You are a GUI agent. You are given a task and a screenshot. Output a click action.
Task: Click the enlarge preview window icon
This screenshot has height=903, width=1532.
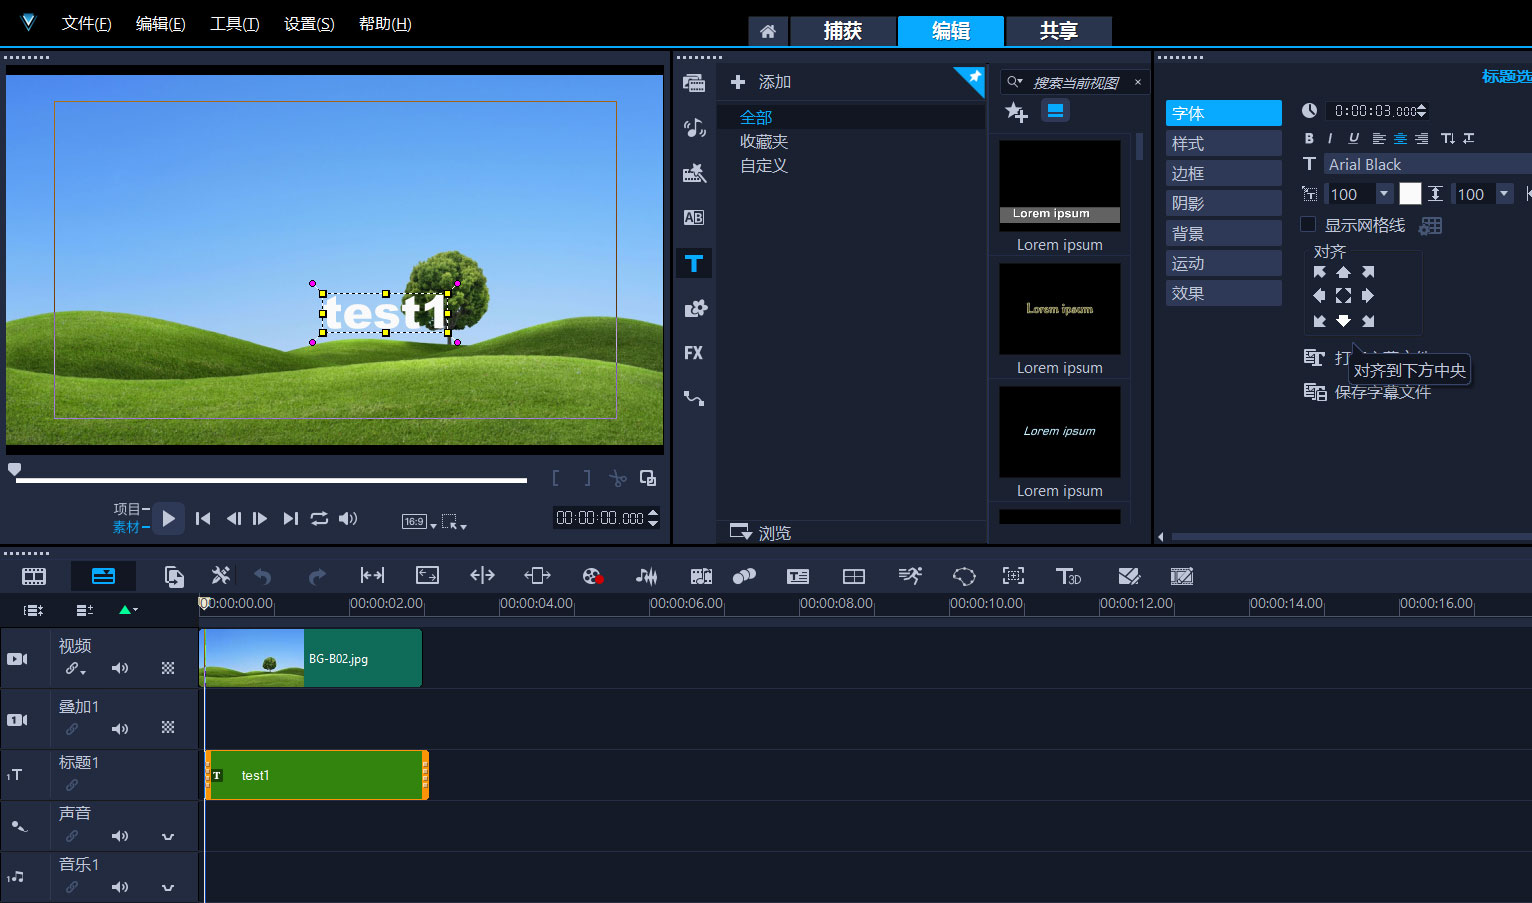(x=648, y=478)
